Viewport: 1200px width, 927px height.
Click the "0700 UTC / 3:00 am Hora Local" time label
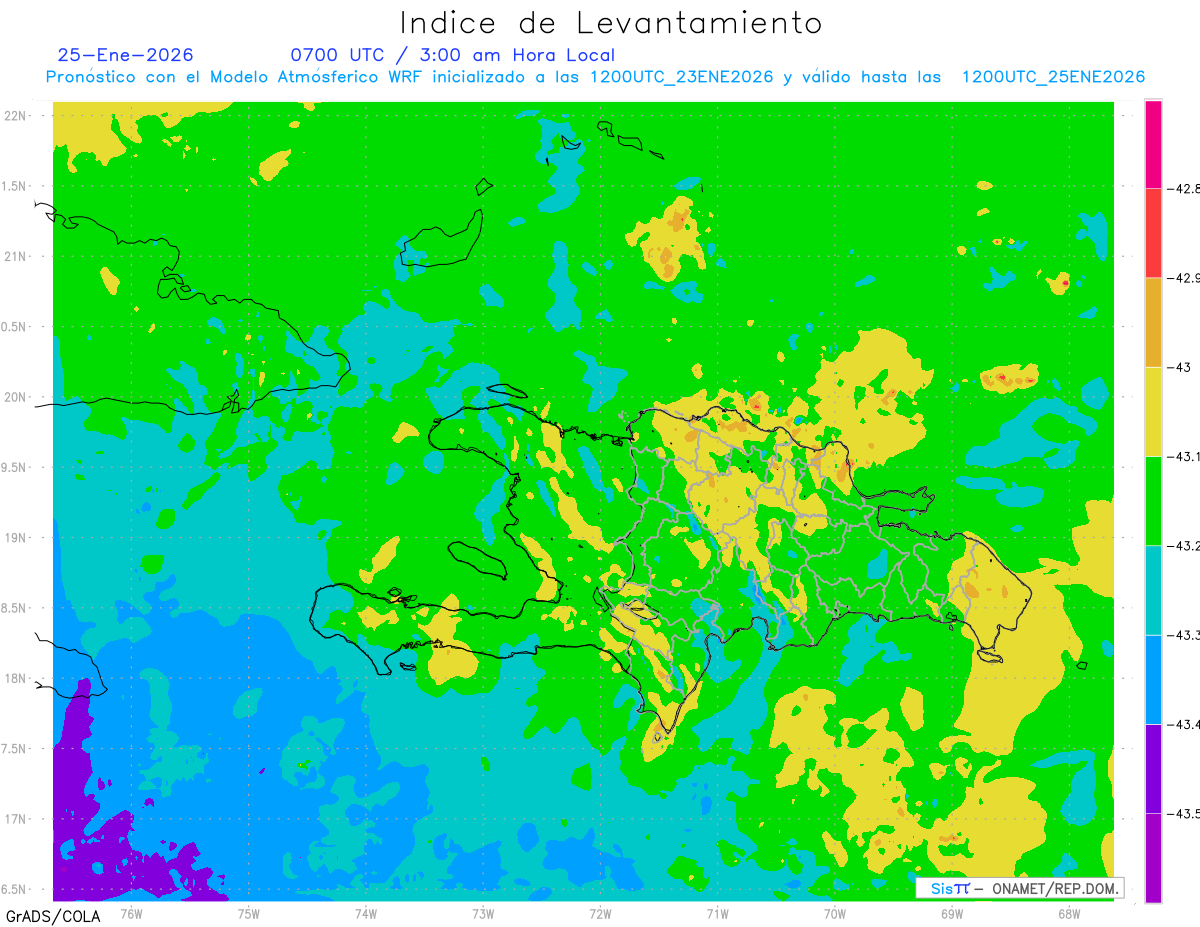[452, 55]
